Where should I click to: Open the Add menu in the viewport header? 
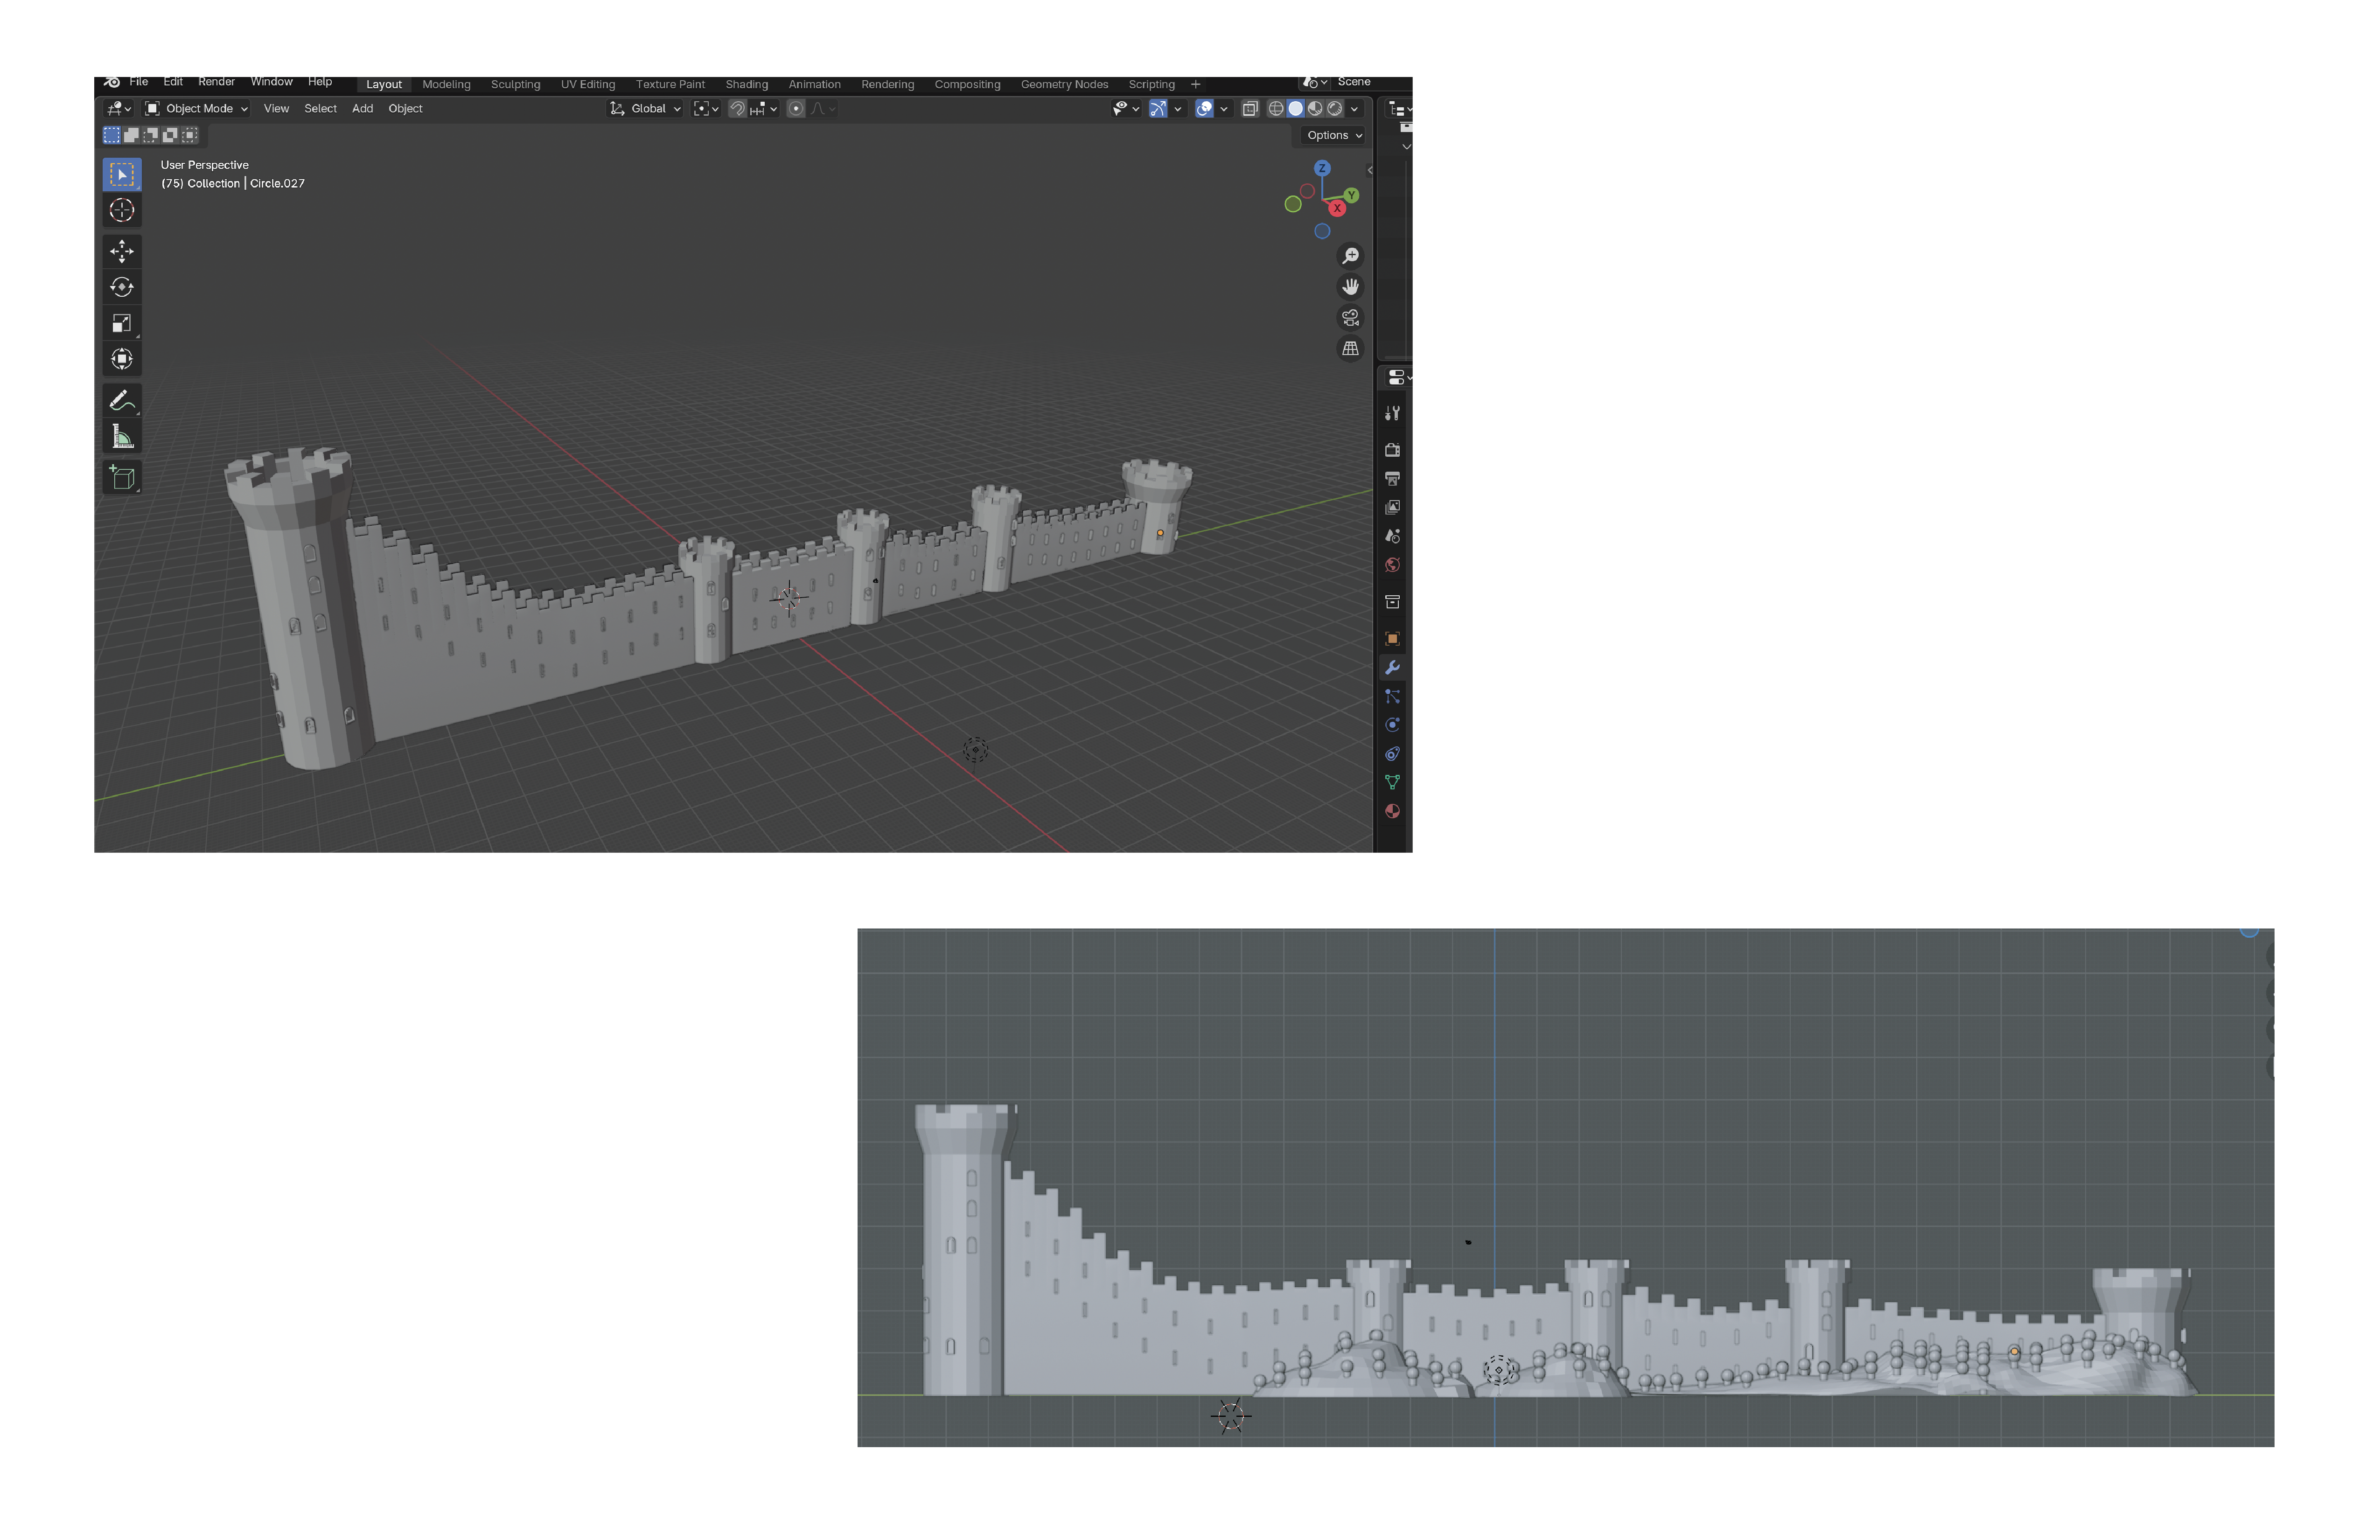(362, 108)
